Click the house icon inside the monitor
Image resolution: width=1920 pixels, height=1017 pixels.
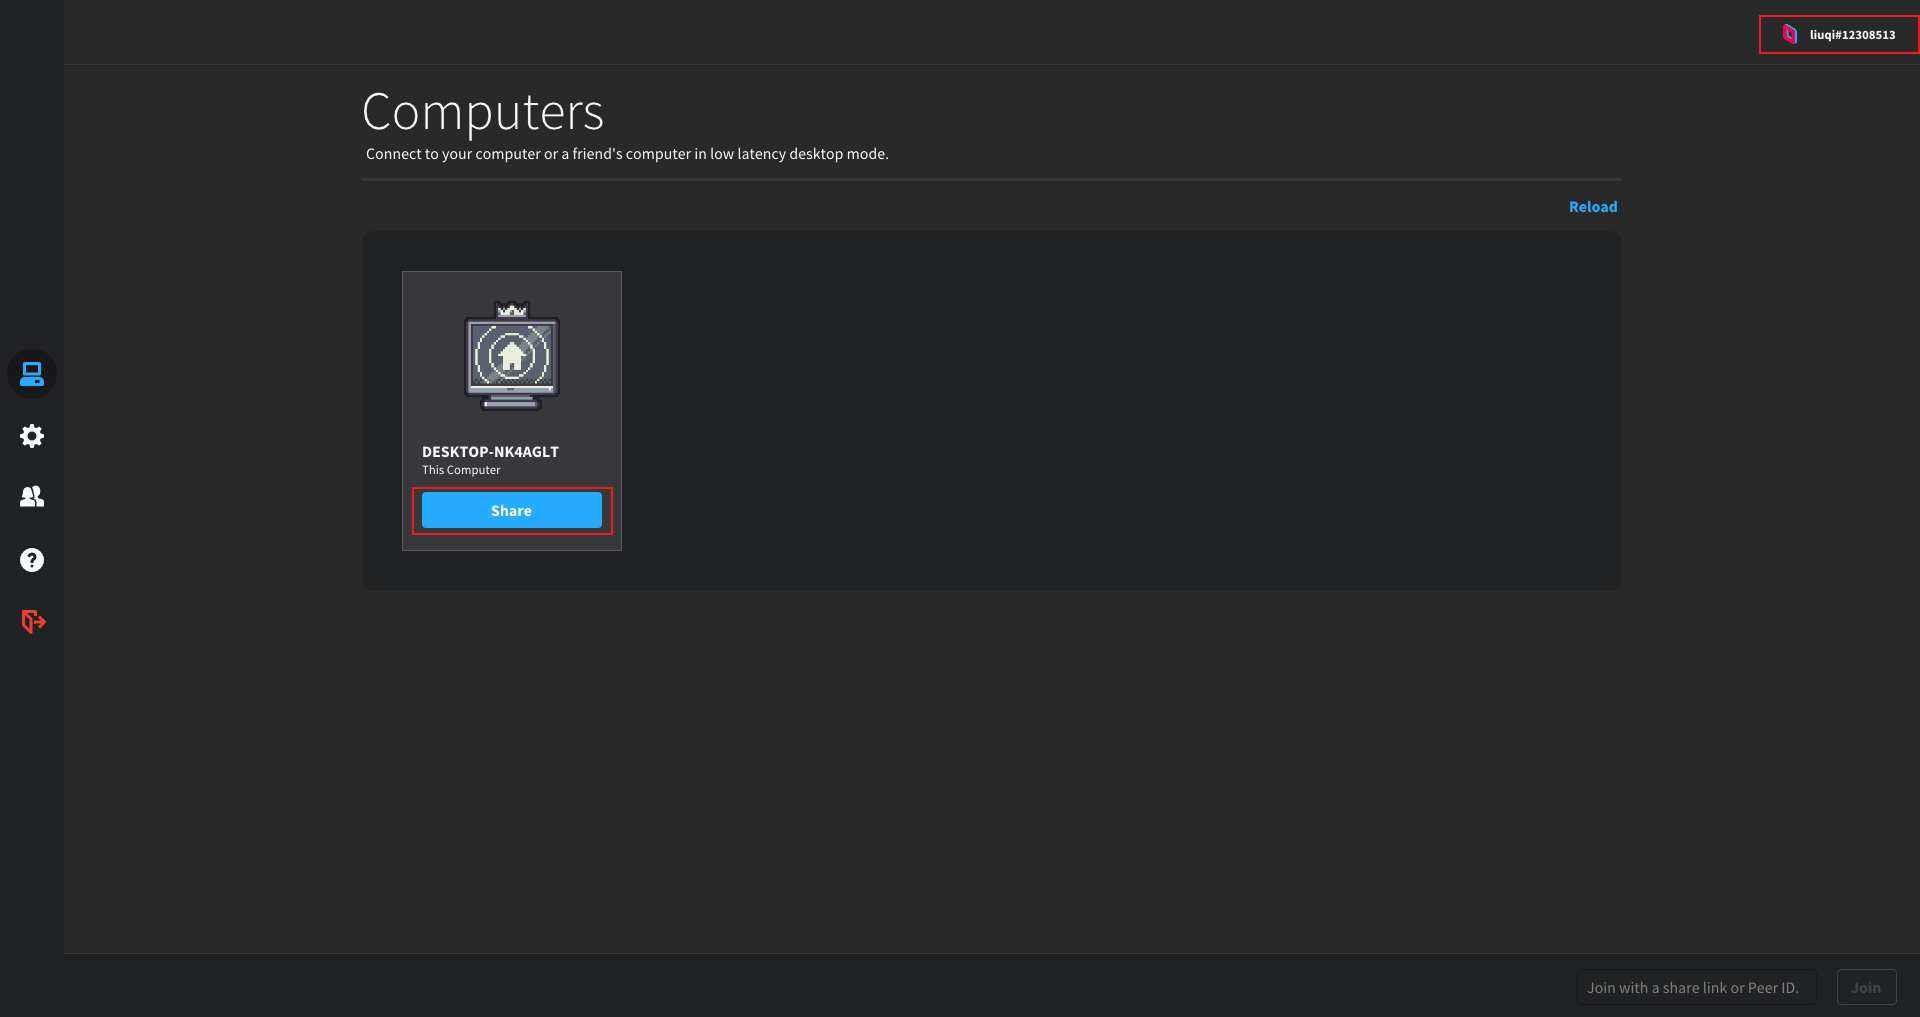coord(512,356)
